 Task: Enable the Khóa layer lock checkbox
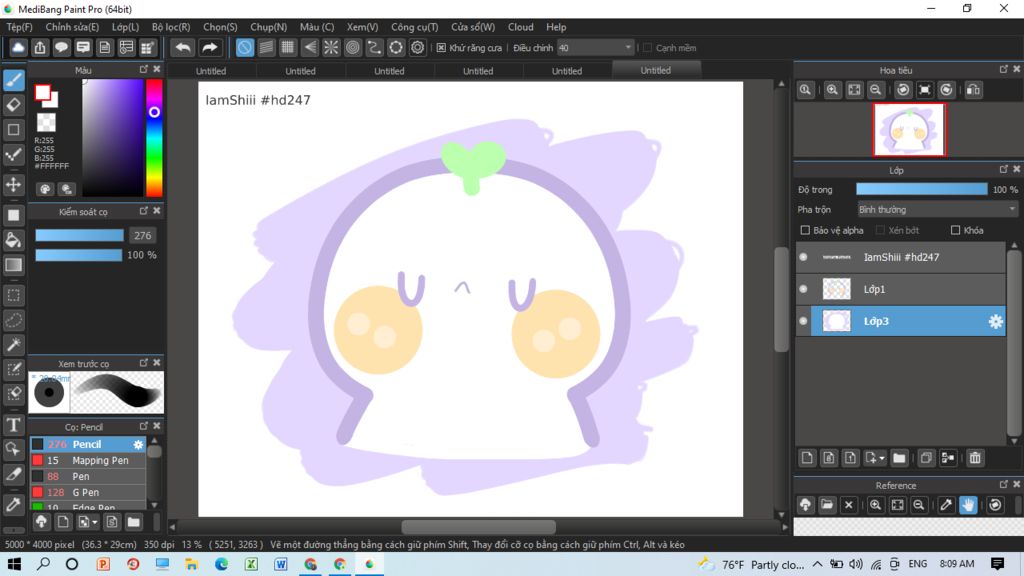(955, 231)
